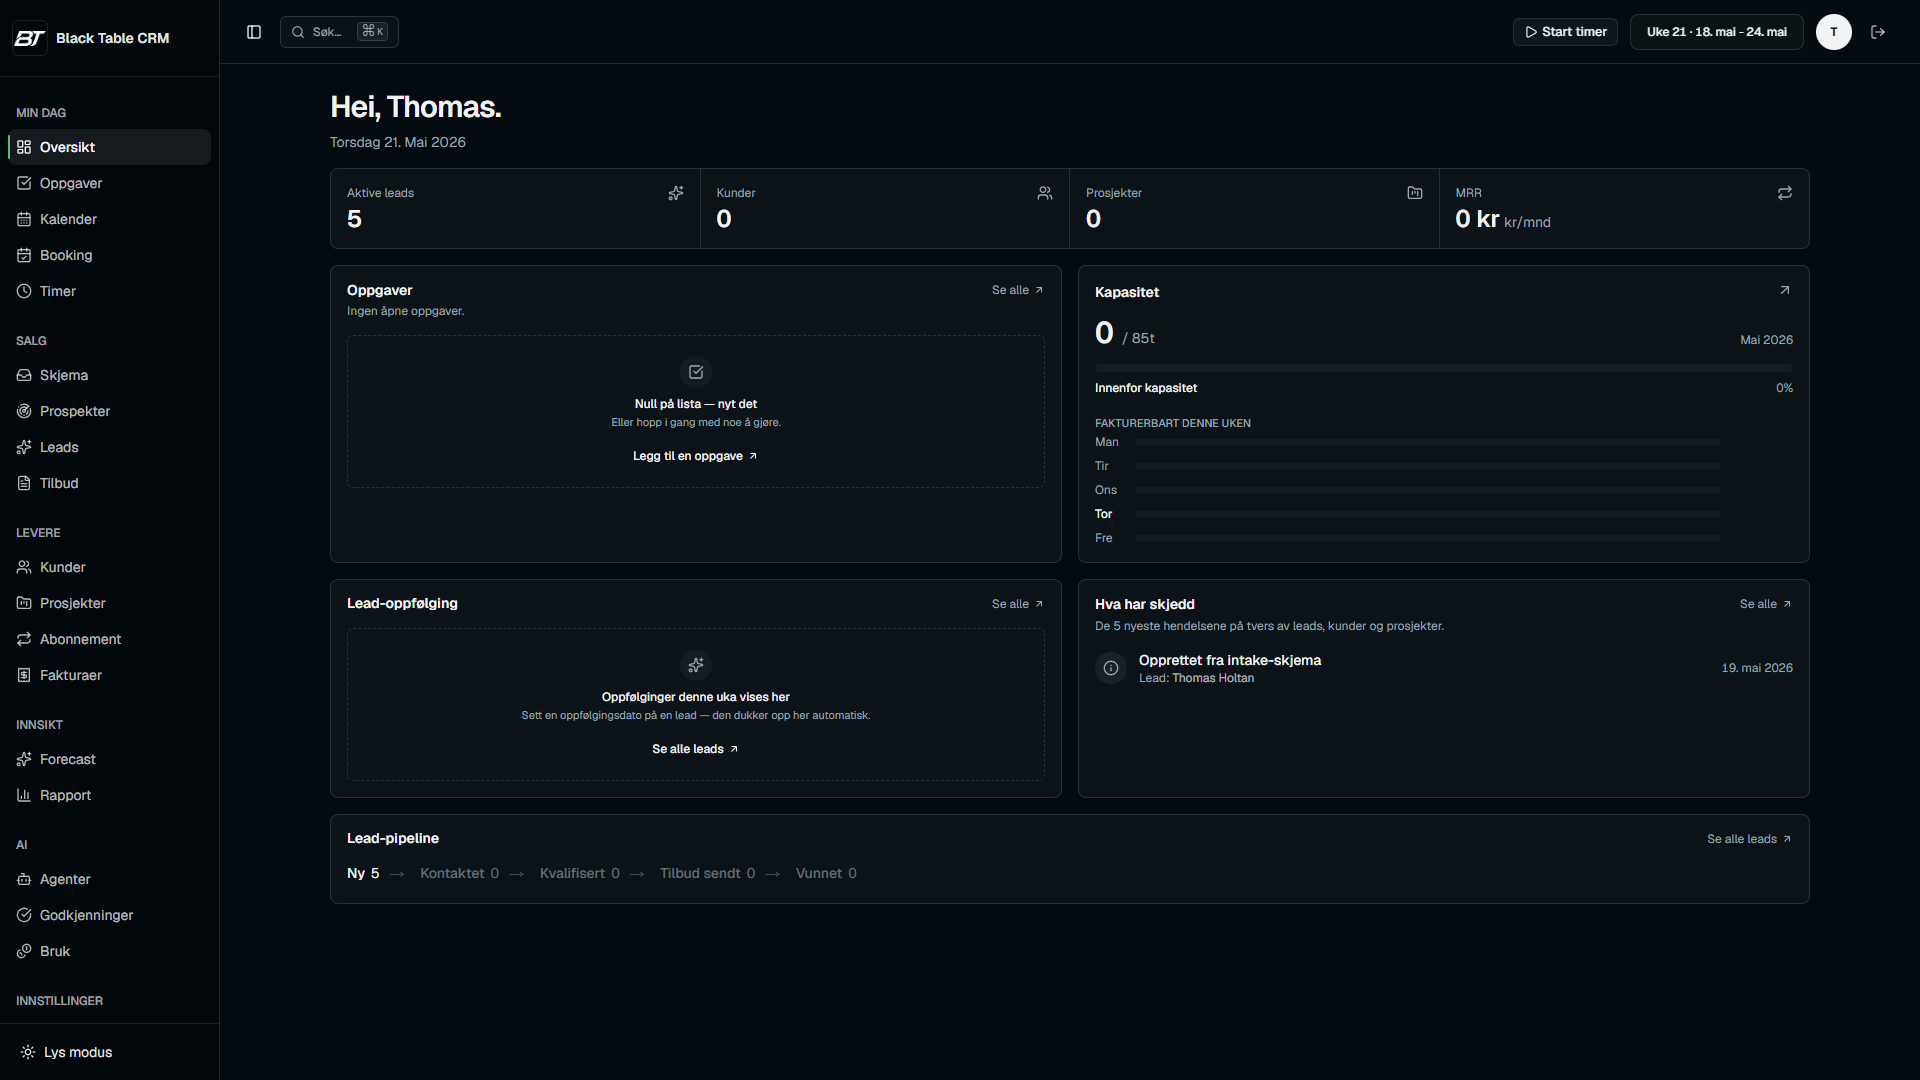Click the Tilbud document icon
The image size is (1920, 1080).
pos(24,483)
